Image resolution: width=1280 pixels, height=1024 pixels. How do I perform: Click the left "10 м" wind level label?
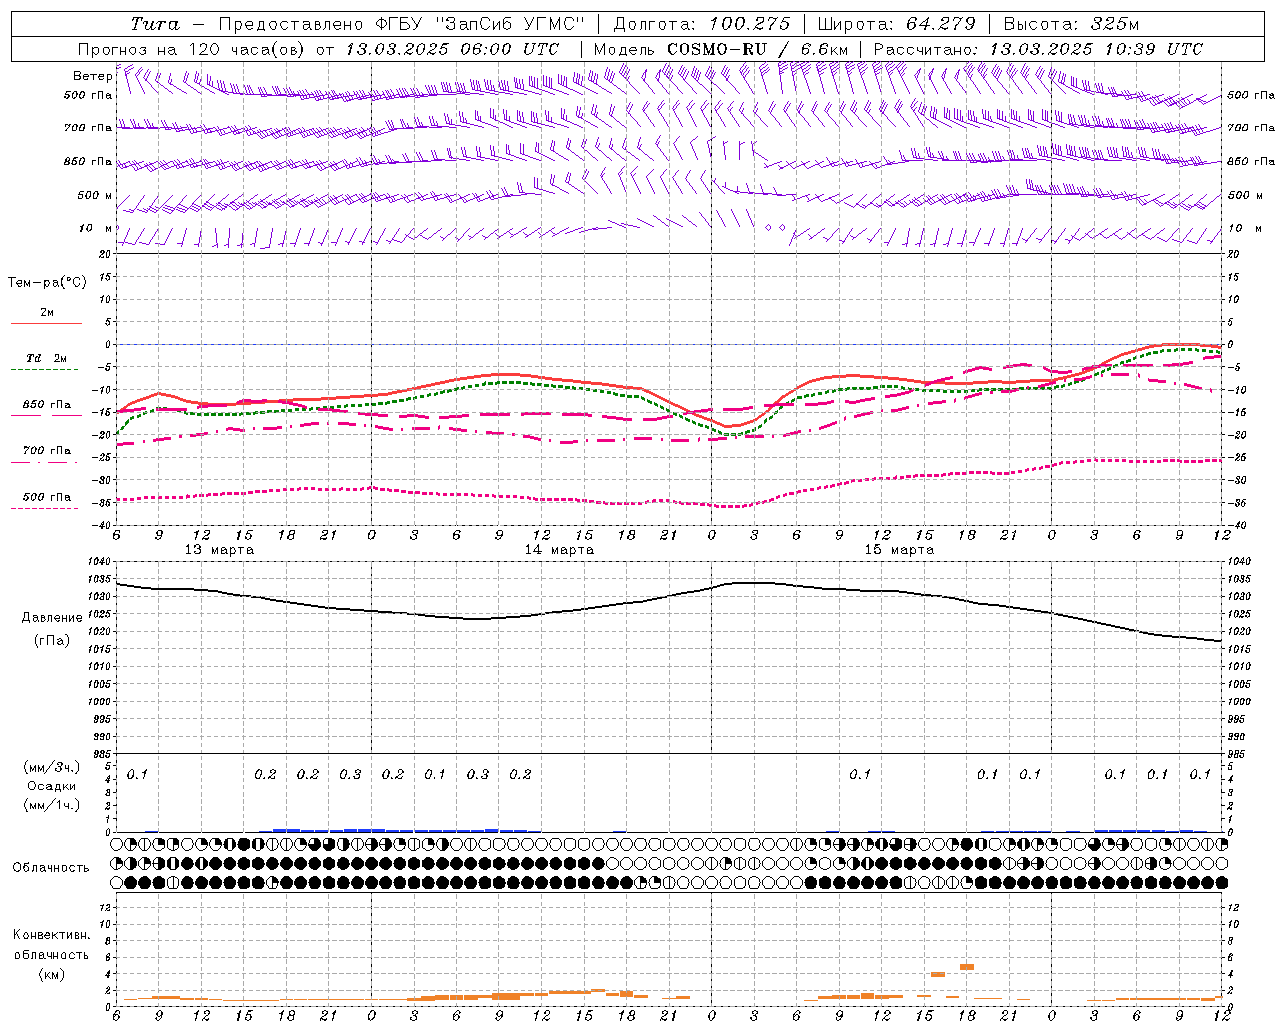pyautogui.click(x=96, y=228)
